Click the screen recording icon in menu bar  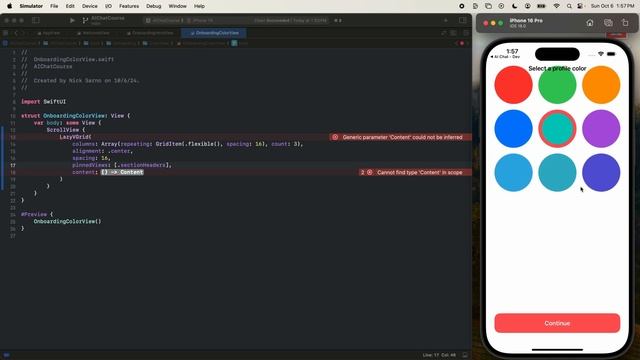462,6
